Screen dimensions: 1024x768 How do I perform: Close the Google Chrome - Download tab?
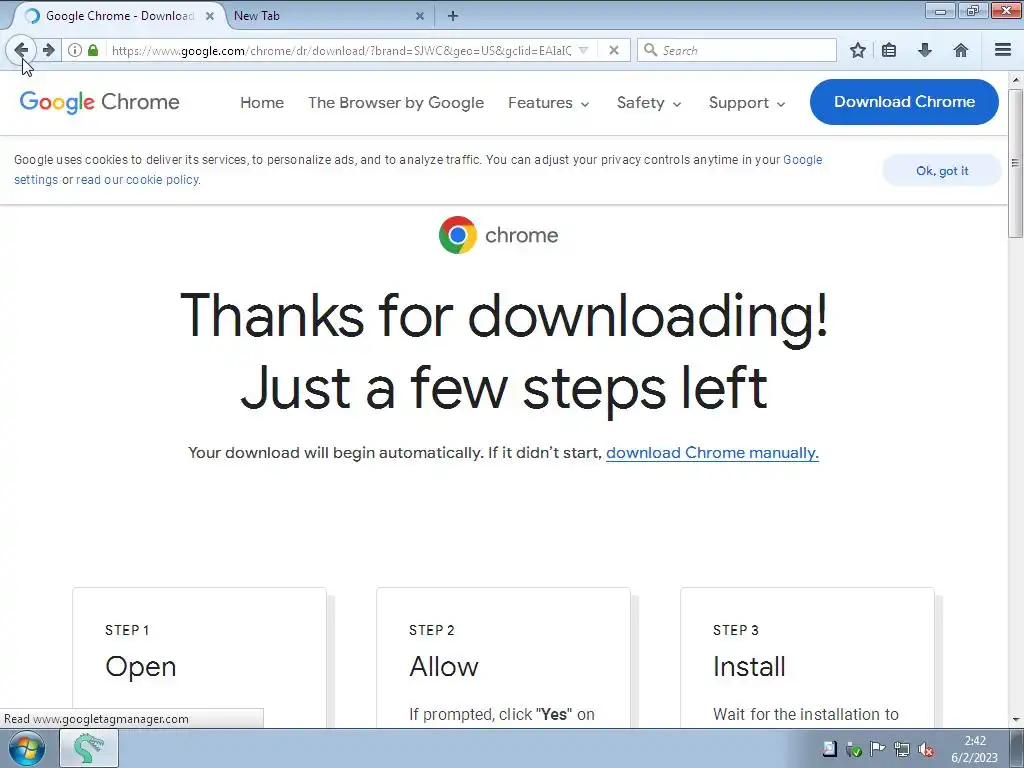click(x=210, y=16)
